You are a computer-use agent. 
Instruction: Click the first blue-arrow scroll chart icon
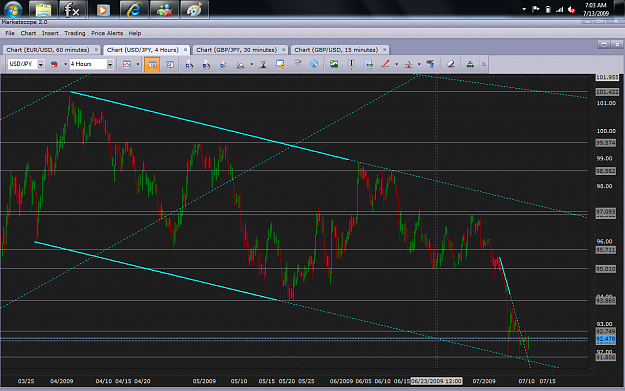[189, 64]
